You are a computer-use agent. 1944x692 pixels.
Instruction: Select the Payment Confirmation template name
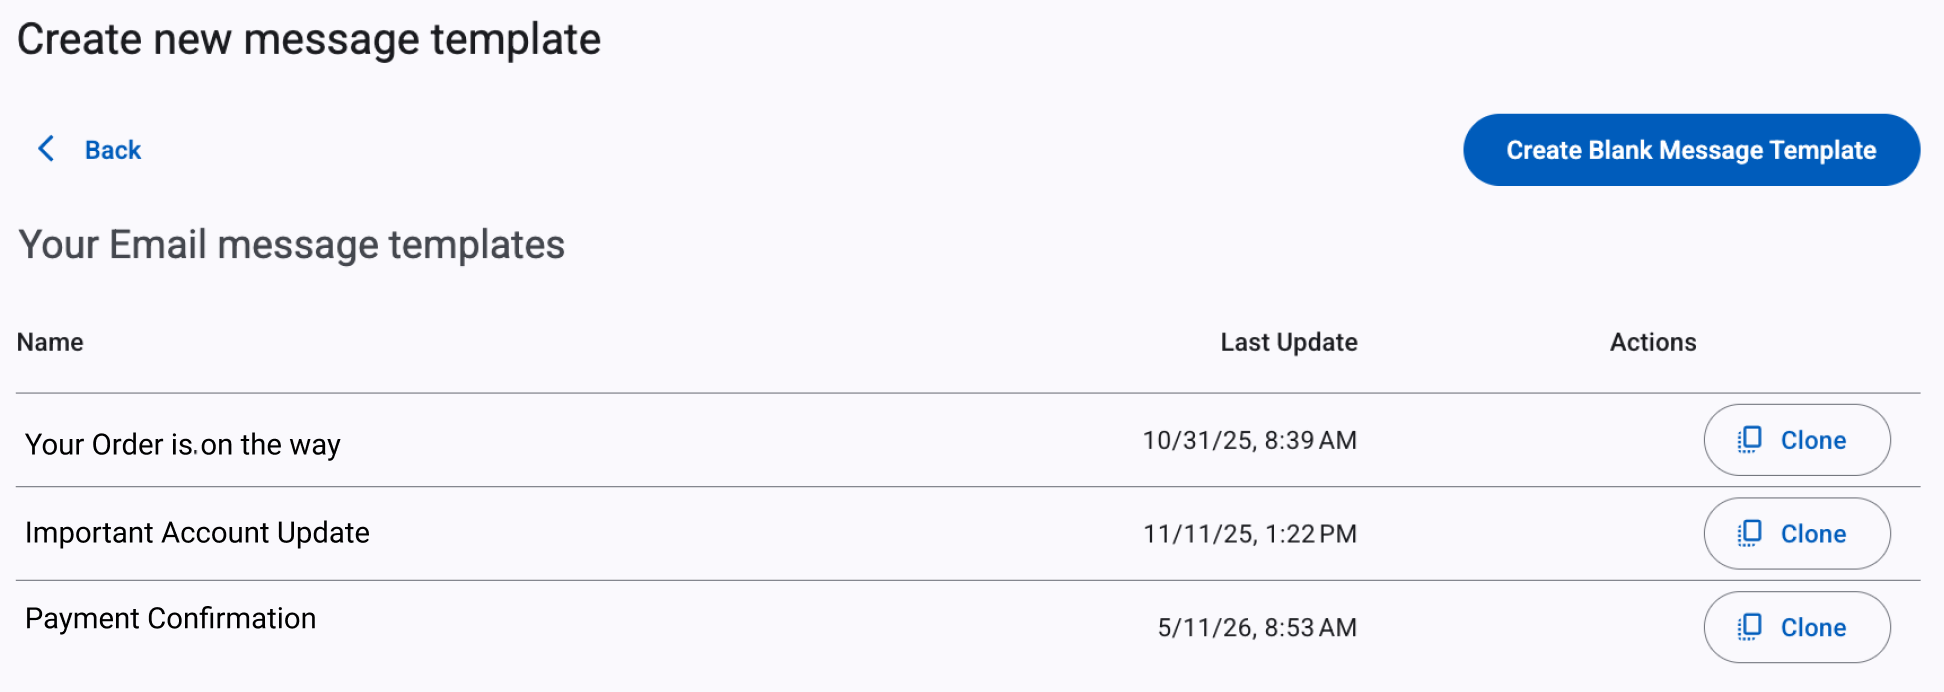(170, 619)
